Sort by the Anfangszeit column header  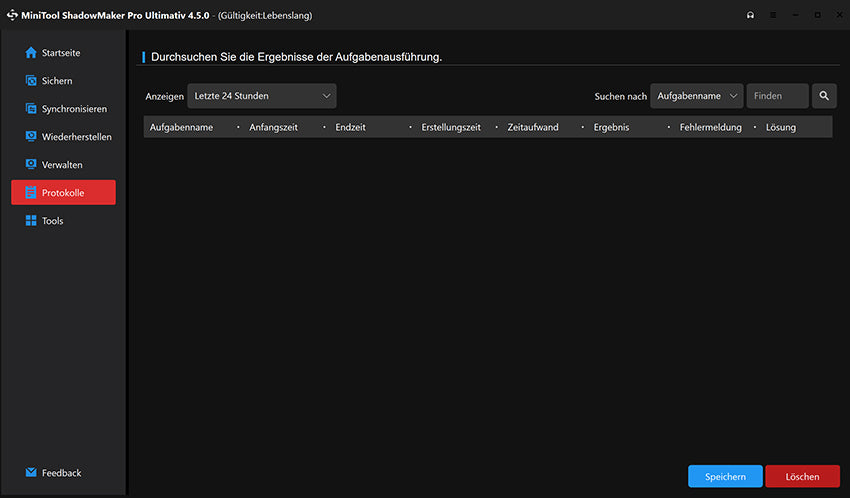pyautogui.click(x=273, y=127)
